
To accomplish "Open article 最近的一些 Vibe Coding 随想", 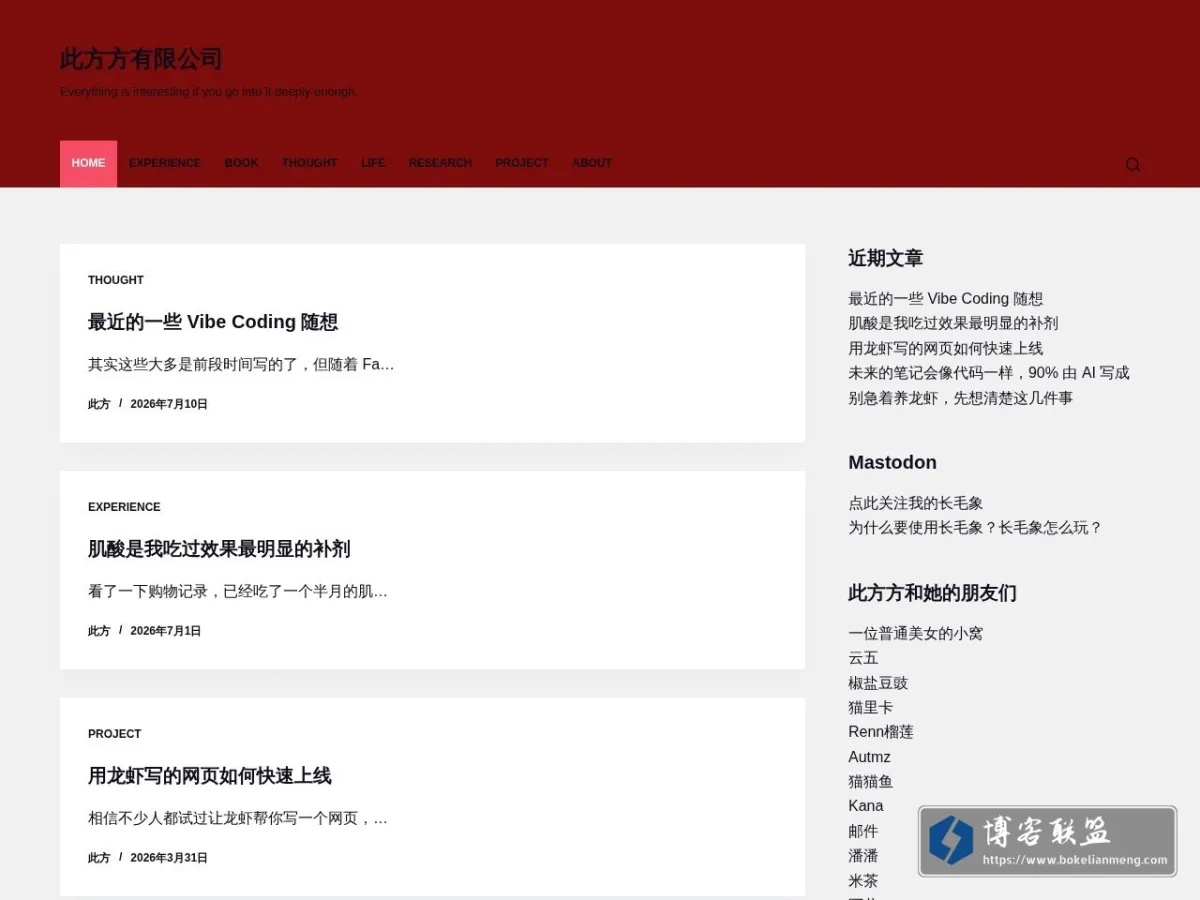I will tap(213, 322).
